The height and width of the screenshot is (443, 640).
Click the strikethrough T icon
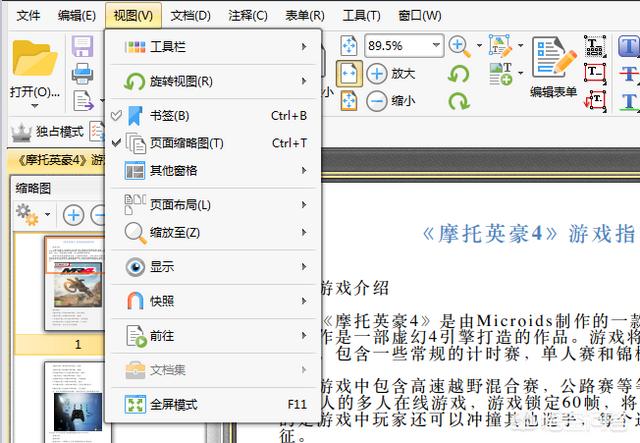click(629, 73)
